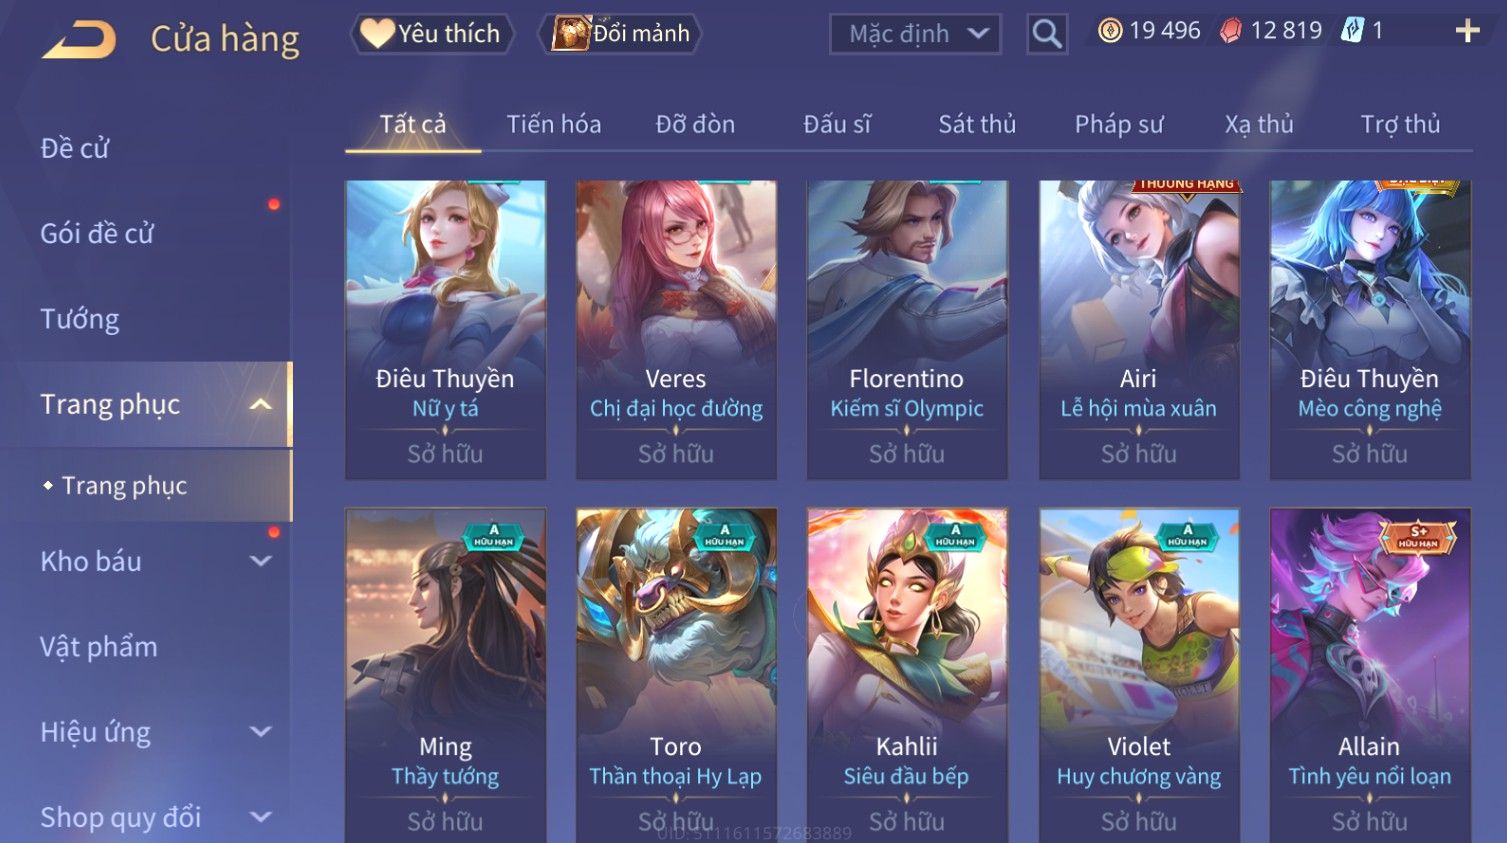Screen dimensions: 1507x843
Task: Expand the Kho báu sidebar section
Action: click(261, 561)
